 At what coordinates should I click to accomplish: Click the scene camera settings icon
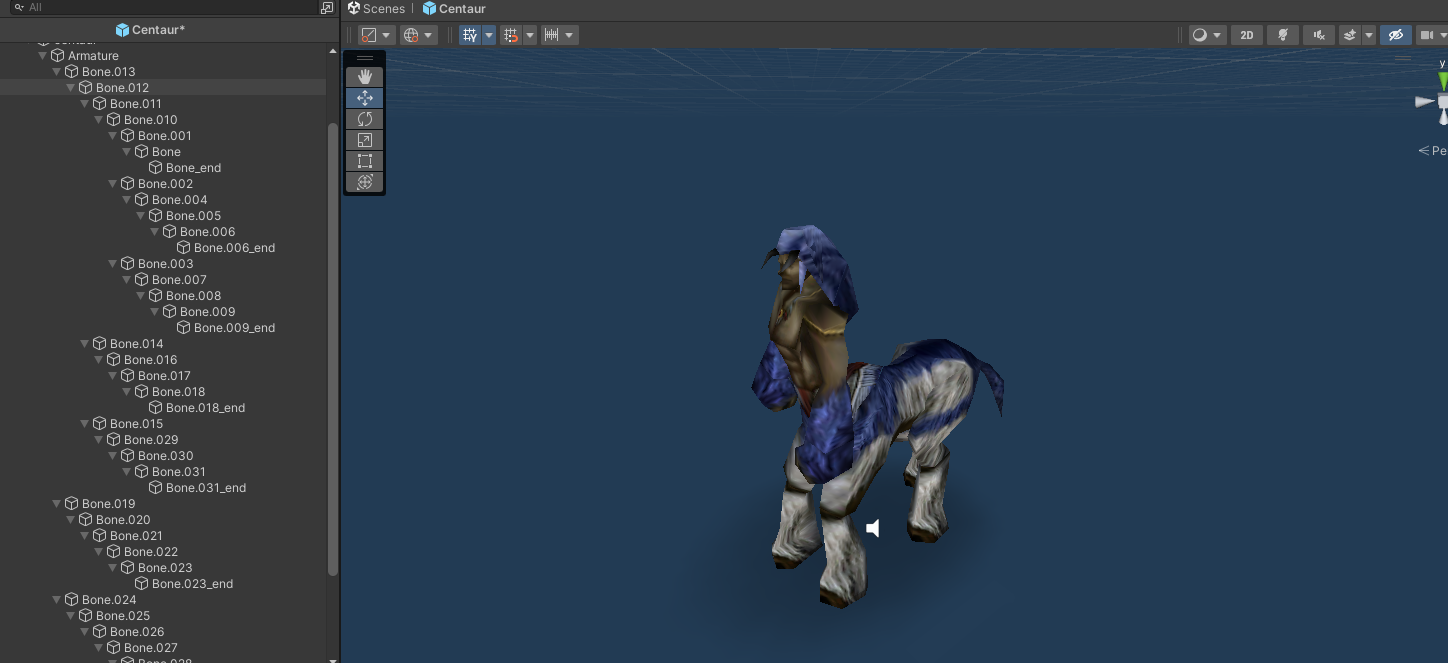click(1427, 35)
